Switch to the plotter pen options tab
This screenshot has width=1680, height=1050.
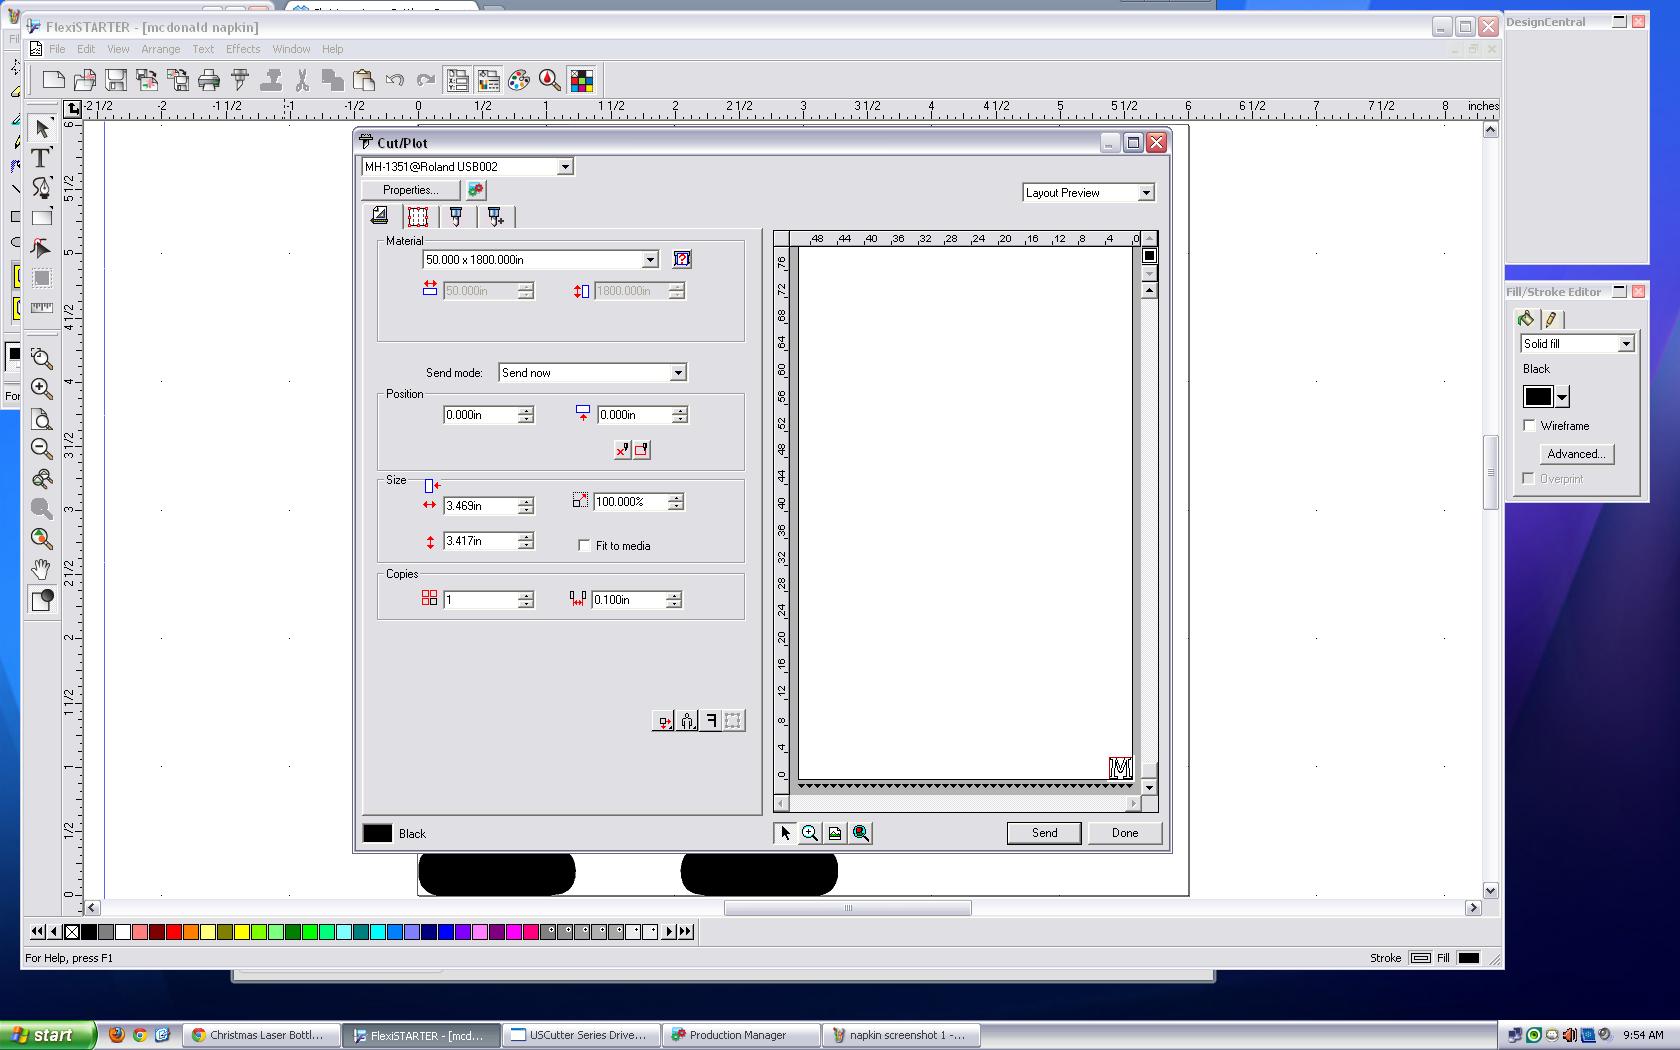pyautogui.click(x=457, y=215)
